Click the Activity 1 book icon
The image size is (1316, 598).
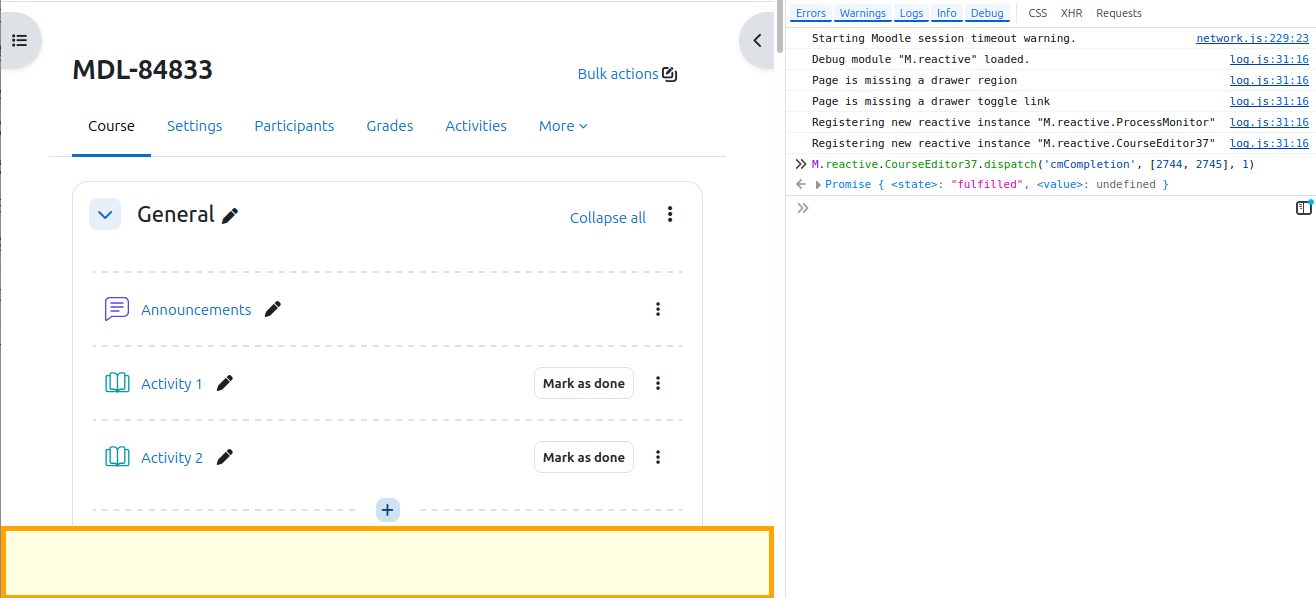[117, 383]
